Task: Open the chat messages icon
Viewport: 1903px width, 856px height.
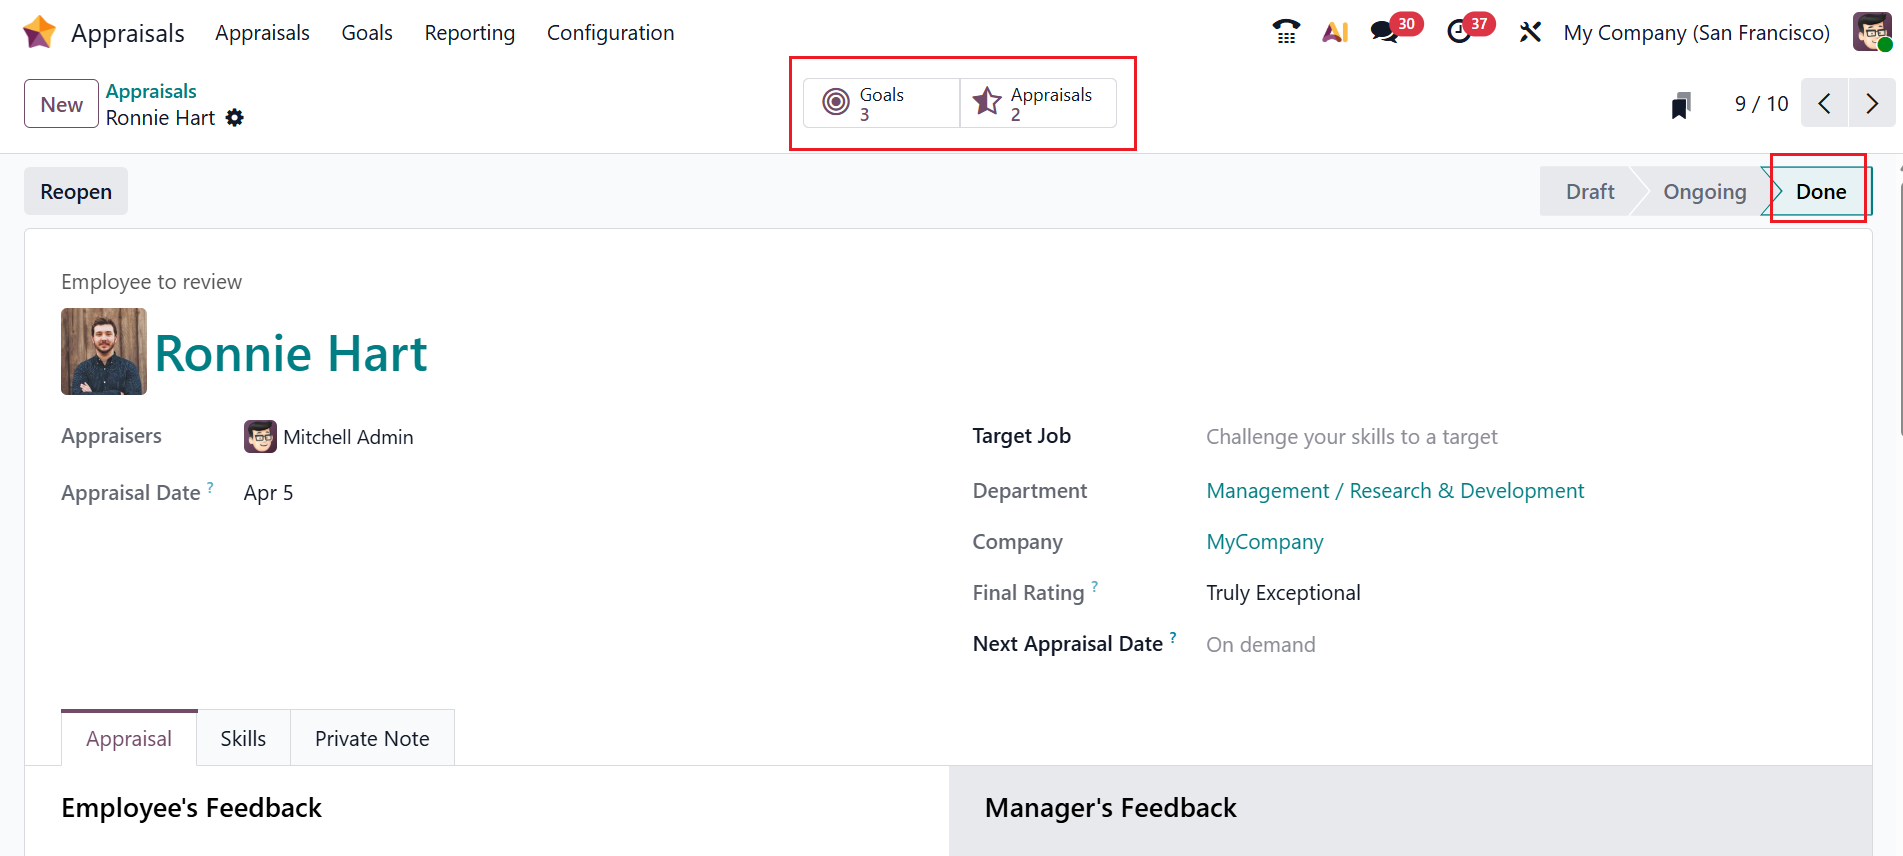Action: [x=1385, y=32]
